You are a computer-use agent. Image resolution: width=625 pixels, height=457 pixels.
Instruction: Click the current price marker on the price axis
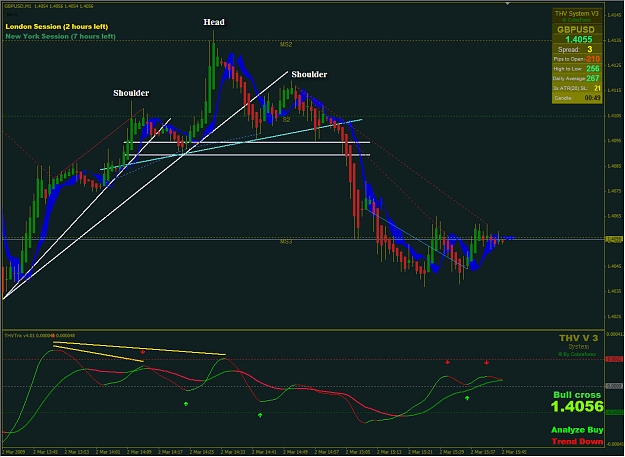(x=614, y=239)
